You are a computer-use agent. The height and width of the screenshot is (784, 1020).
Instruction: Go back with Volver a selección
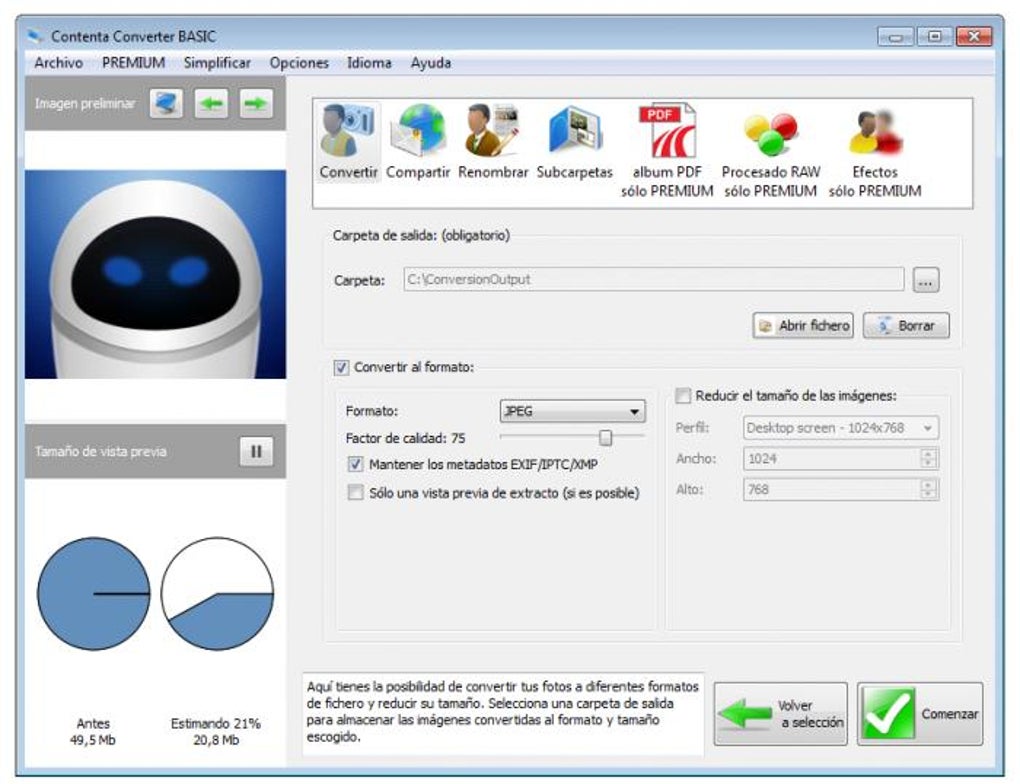(781, 714)
